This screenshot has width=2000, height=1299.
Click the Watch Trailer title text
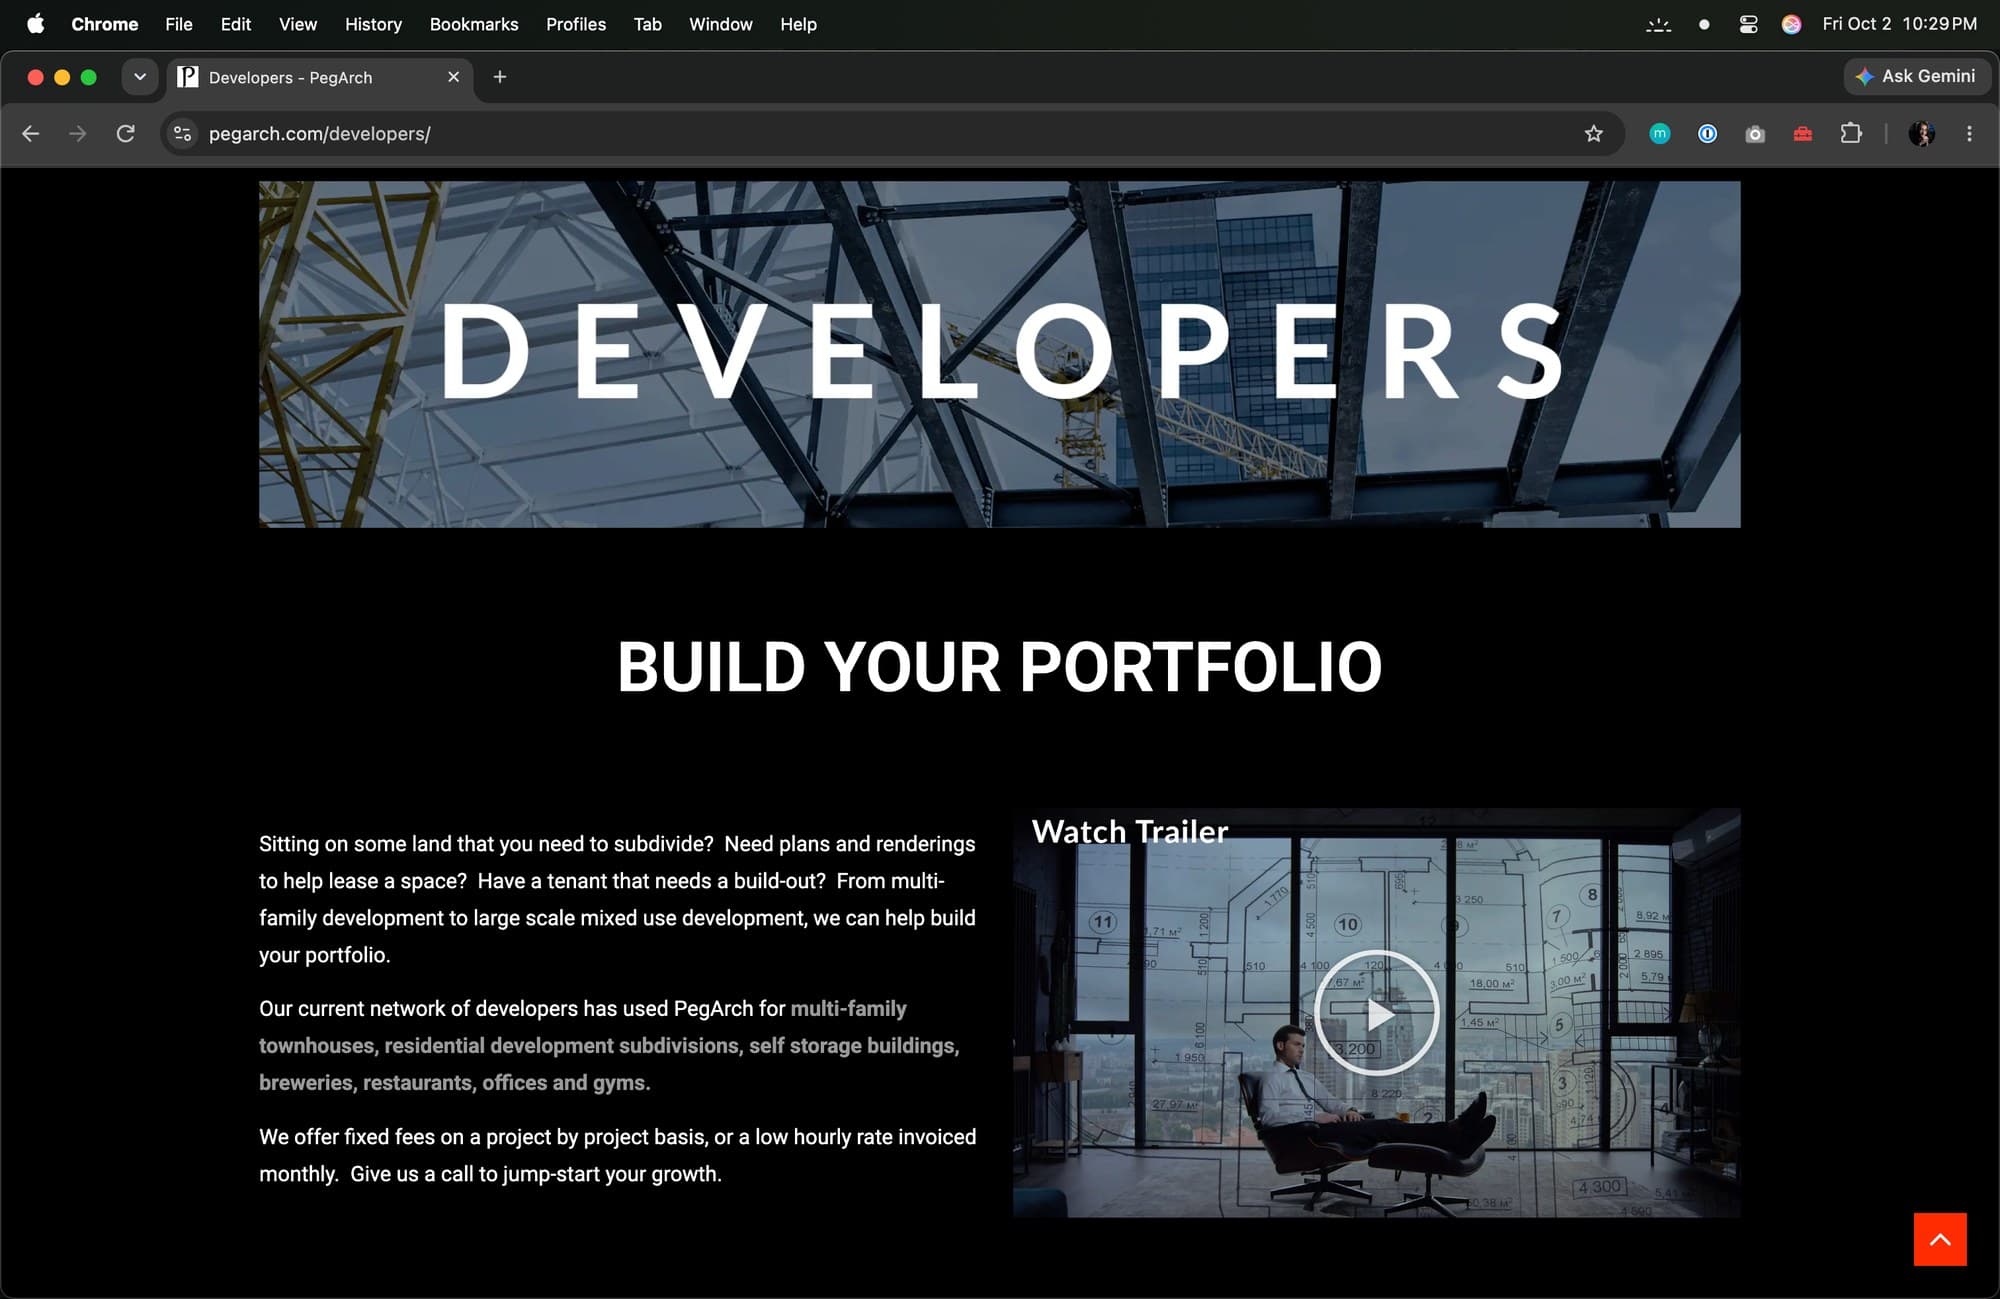click(x=1129, y=831)
